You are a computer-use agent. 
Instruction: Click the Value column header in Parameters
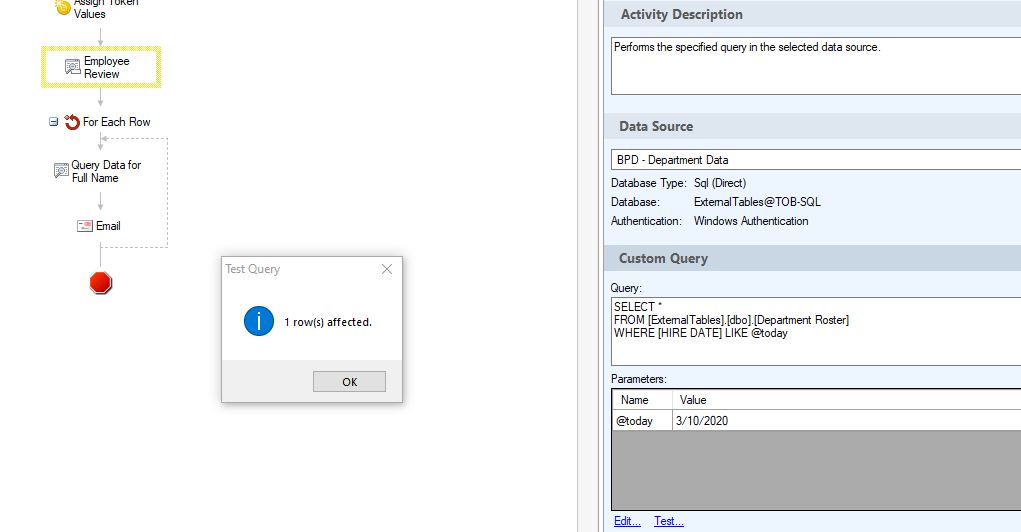point(846,400)
